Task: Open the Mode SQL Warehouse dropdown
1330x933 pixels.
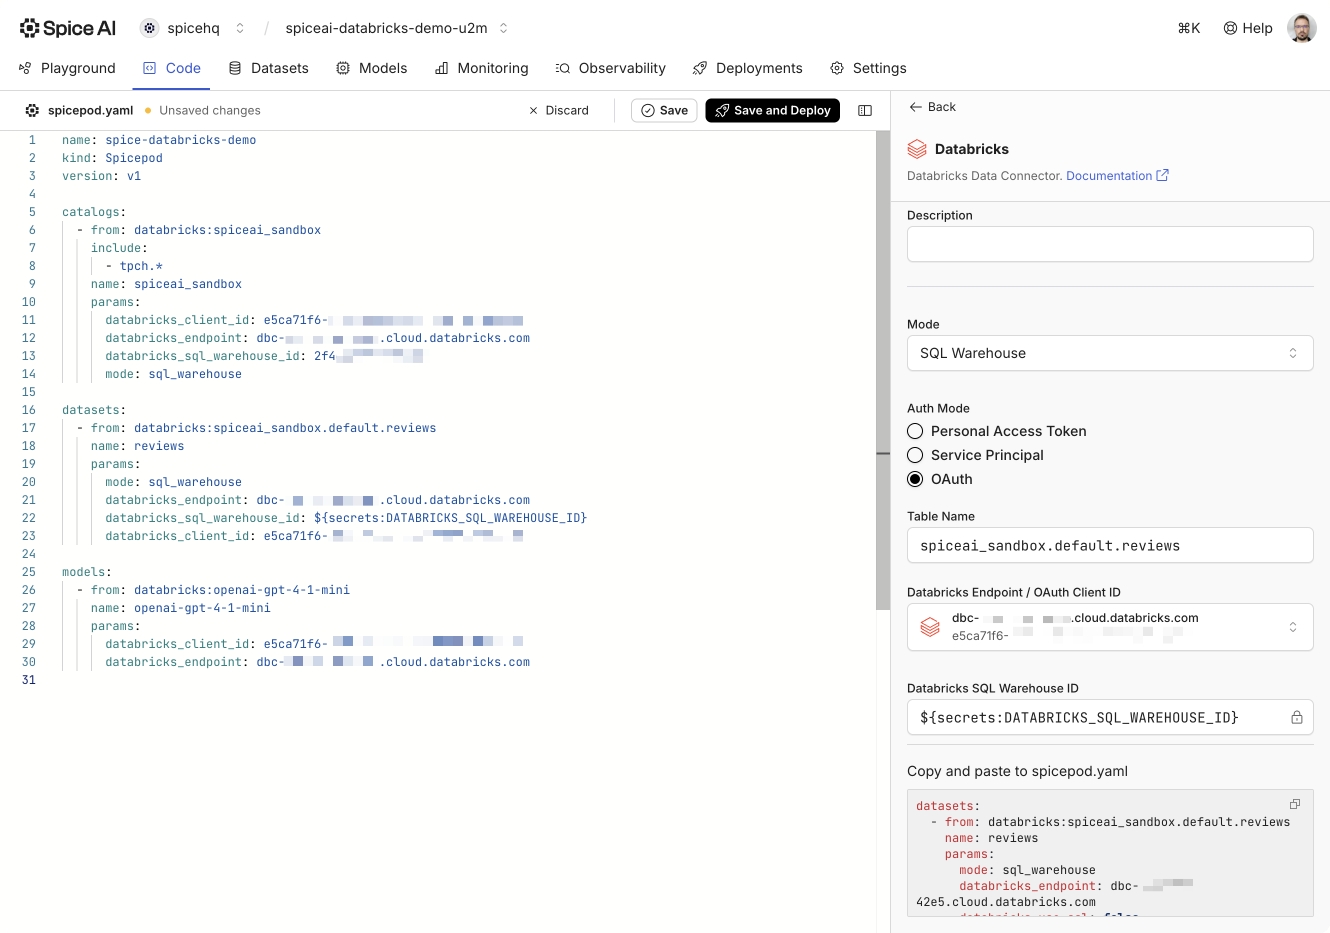Action: [1109, 353]
